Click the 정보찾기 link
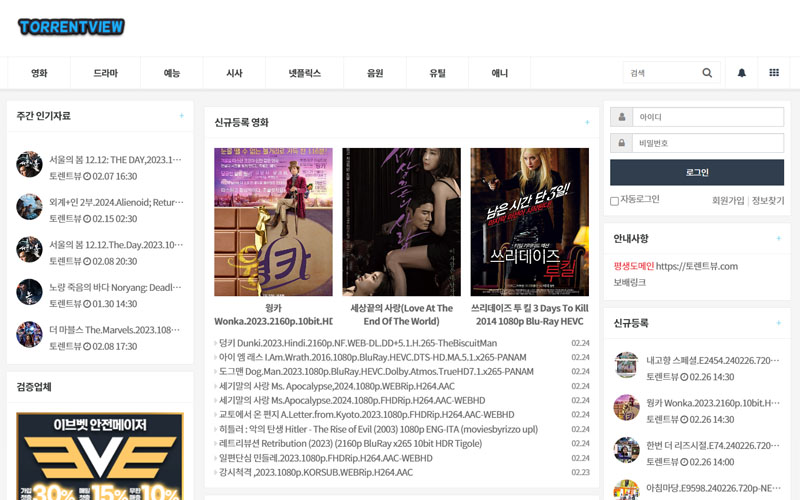 [768, 201]
